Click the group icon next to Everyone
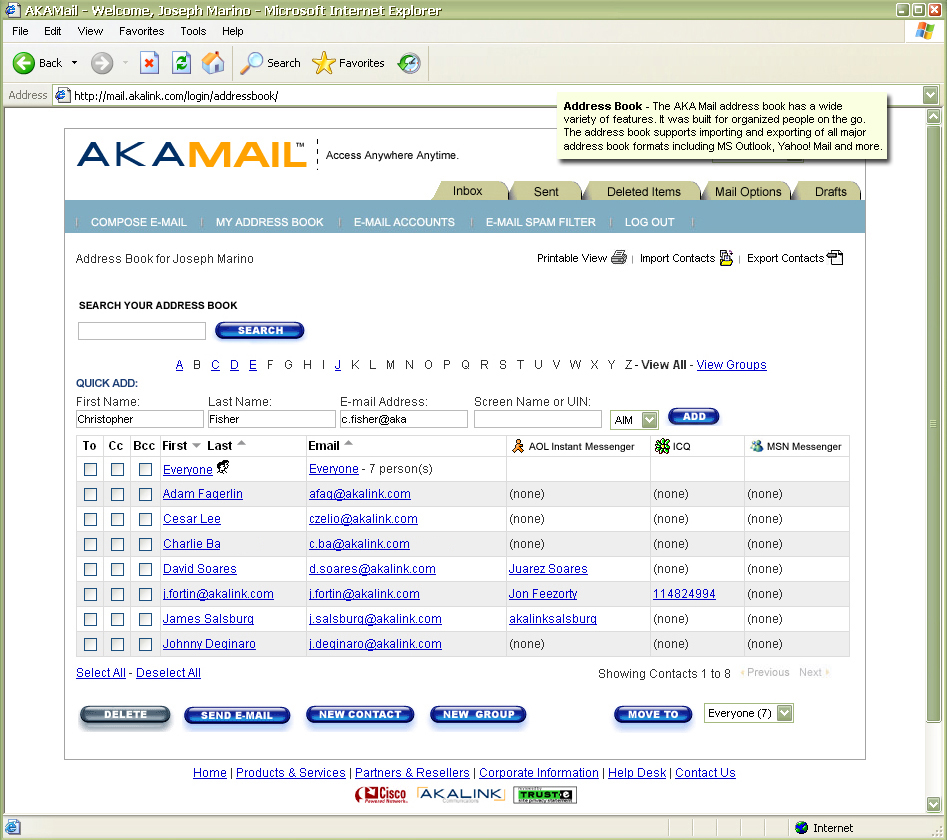The image size is (947, 840). click(x=224, y=467)
